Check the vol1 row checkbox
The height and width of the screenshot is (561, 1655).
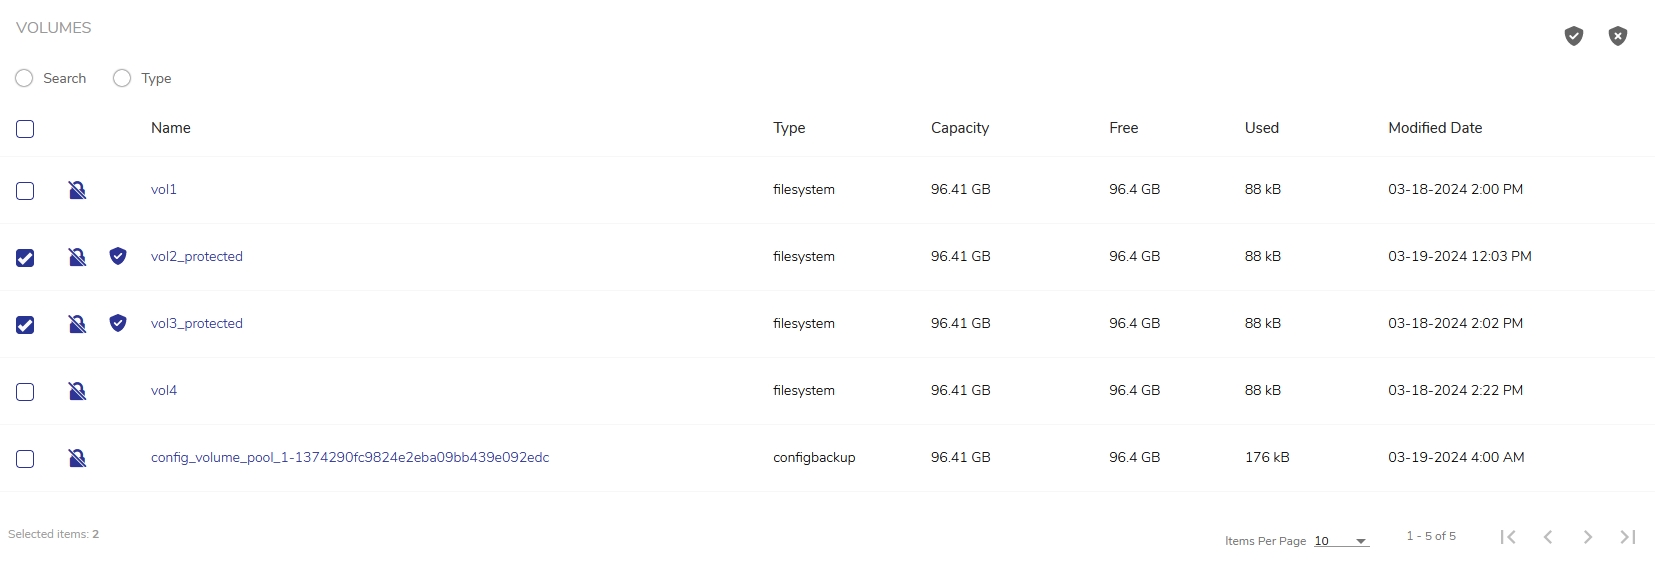pos(25,191)
